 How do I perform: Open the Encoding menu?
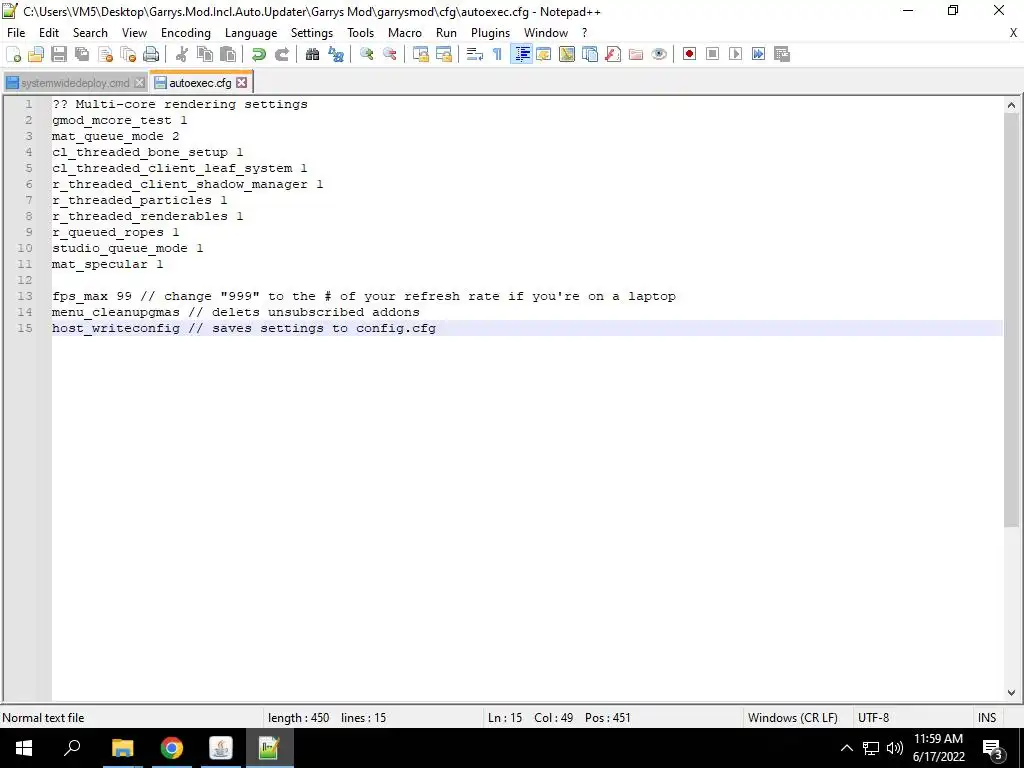pyautogui.click(x=185, y=33)
